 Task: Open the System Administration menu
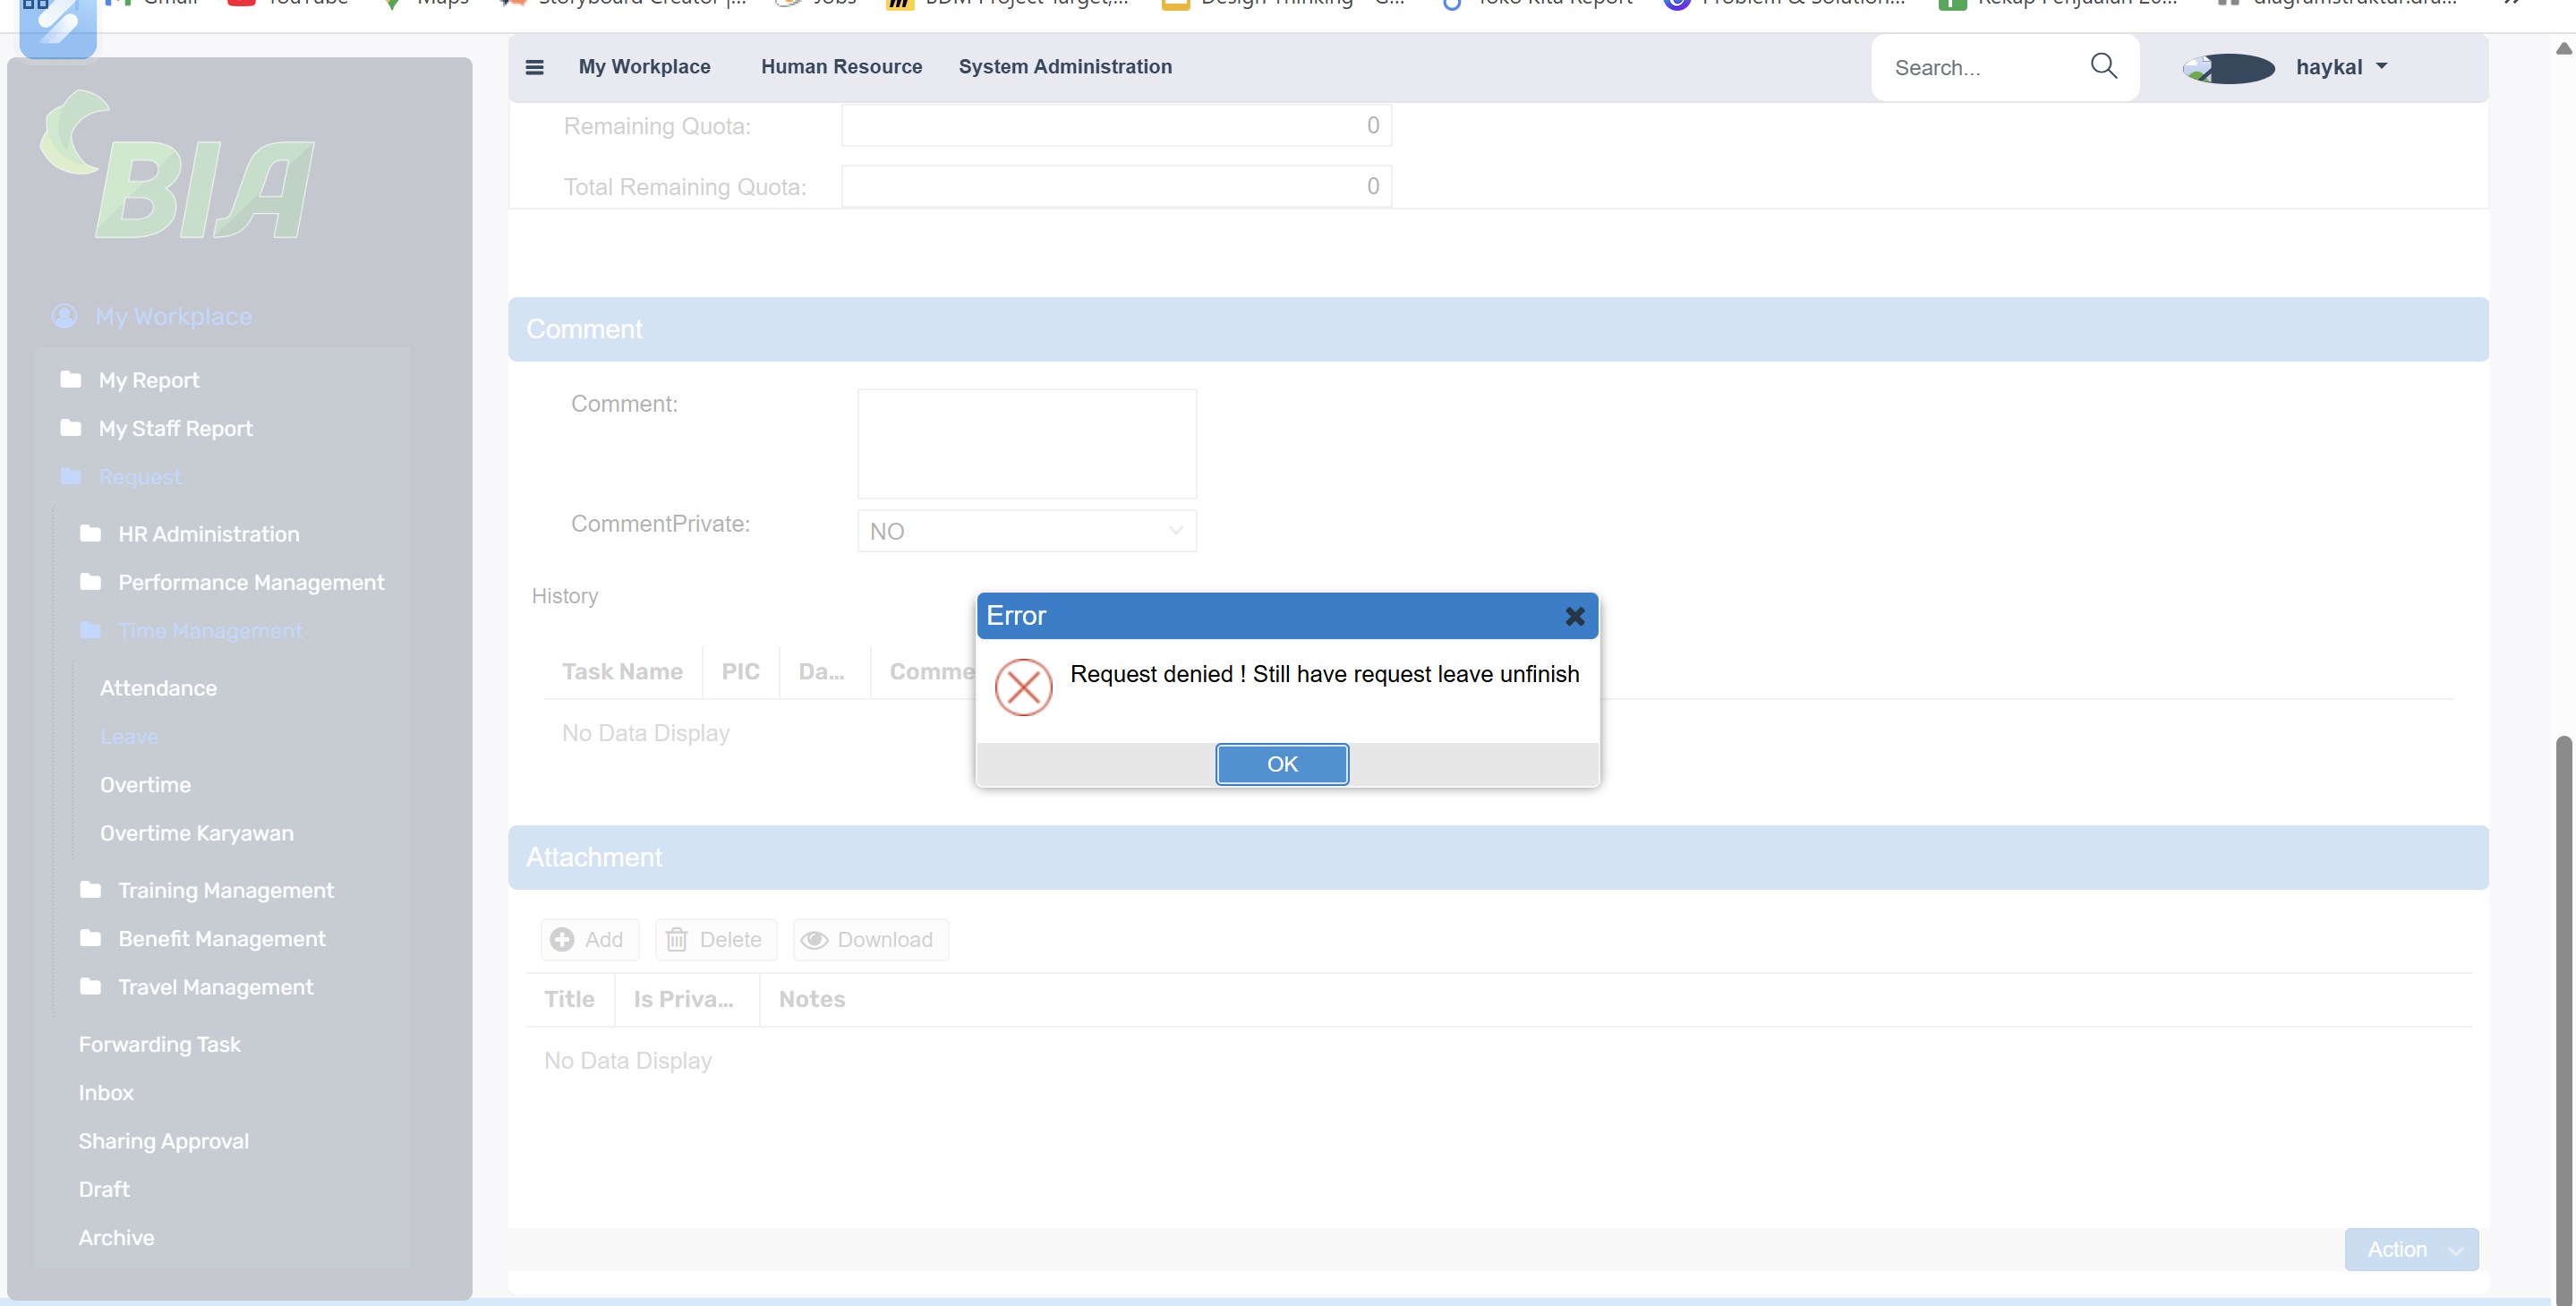[1064, 66]
